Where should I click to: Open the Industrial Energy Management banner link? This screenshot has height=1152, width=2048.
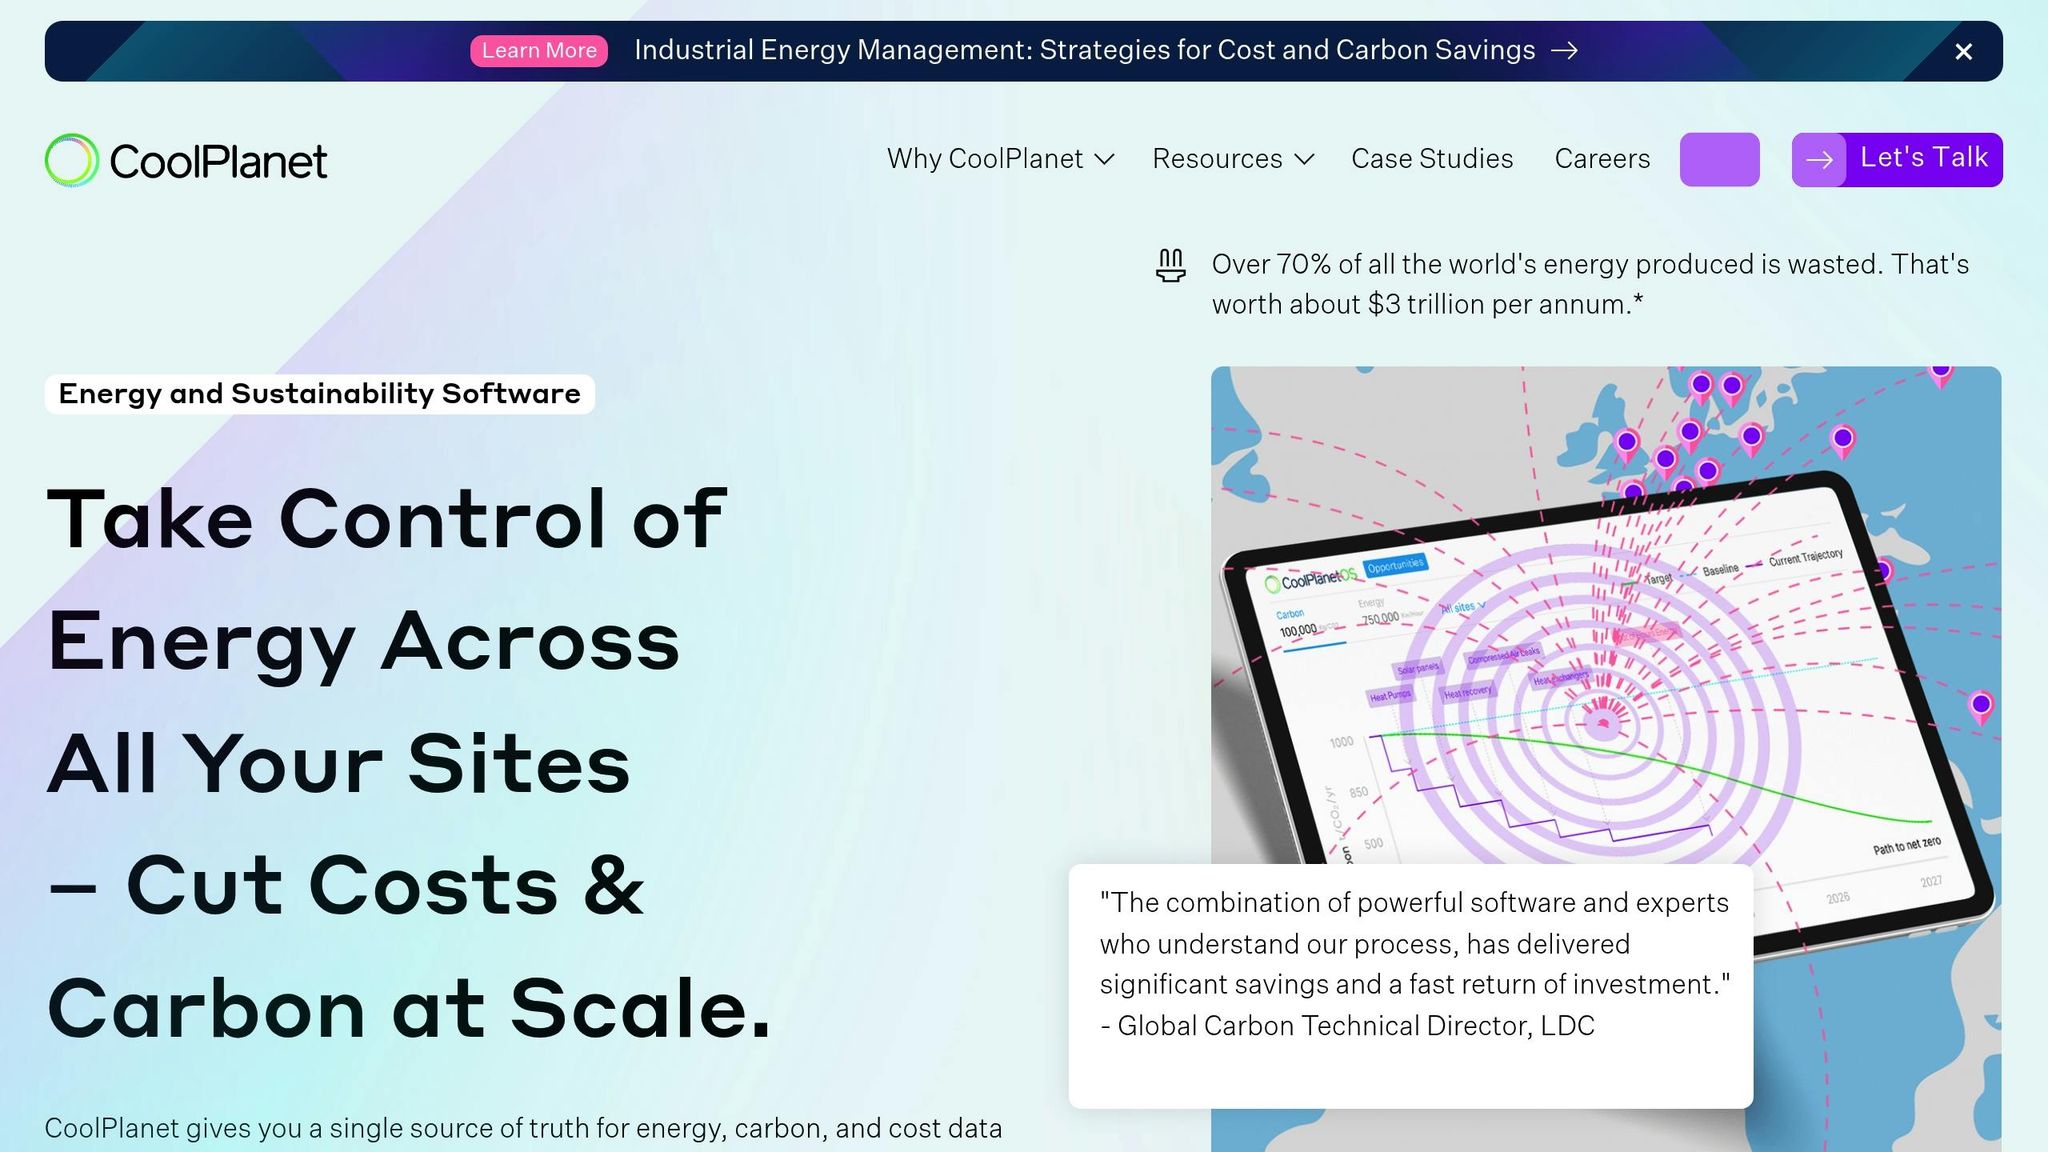[1084, 50]
